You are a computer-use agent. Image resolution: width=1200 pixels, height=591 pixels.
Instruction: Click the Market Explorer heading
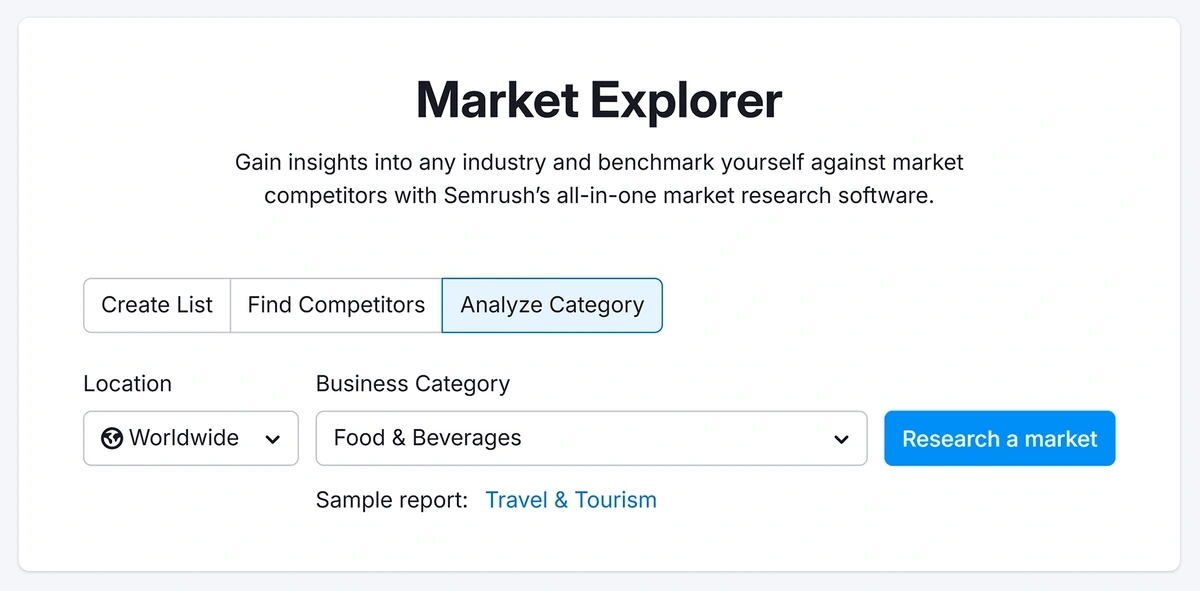tap(599, 100)
